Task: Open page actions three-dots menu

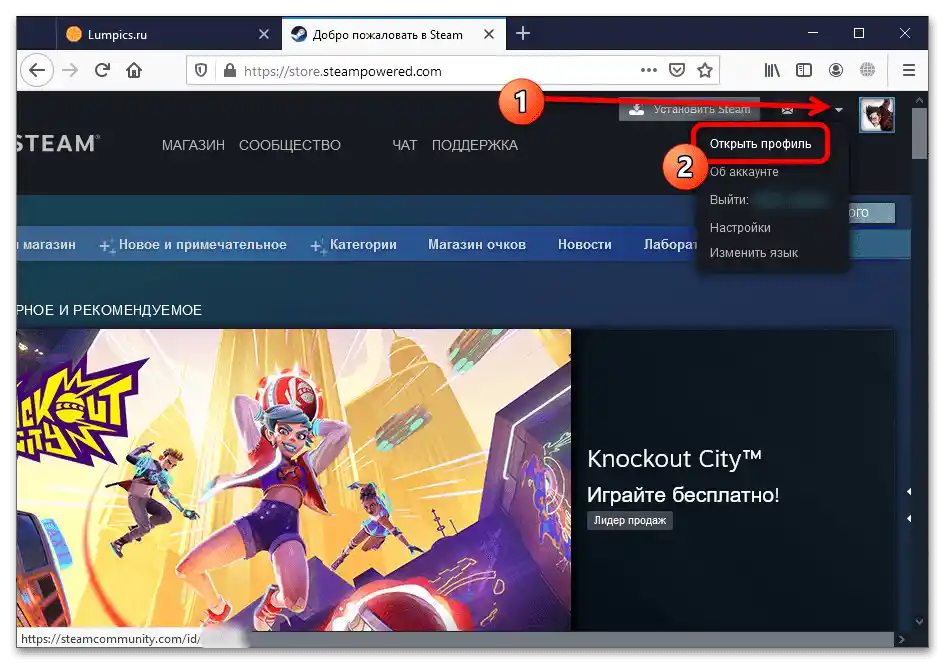Action: click(648, 70)
